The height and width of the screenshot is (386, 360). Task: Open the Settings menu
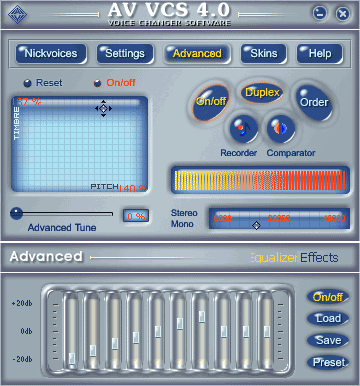point(125,54)
